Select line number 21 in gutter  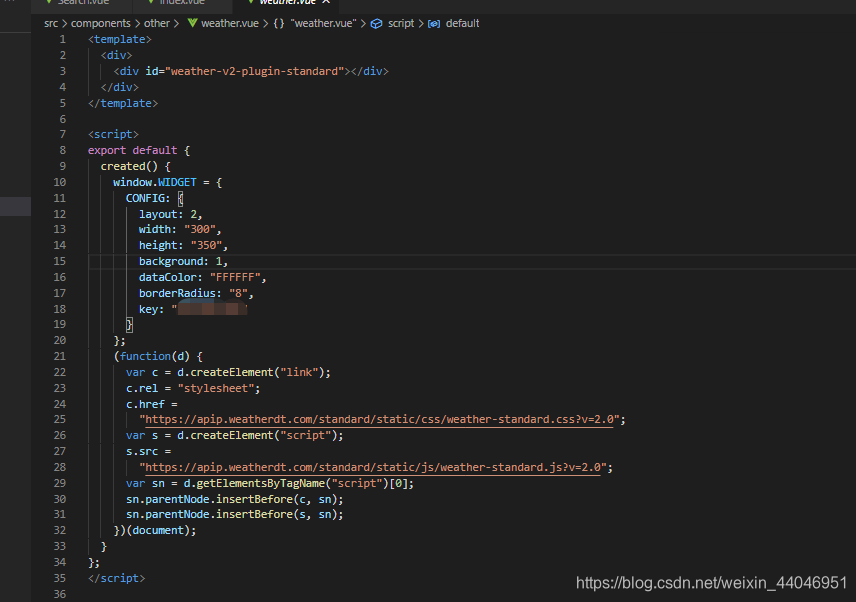coord(60,356)
